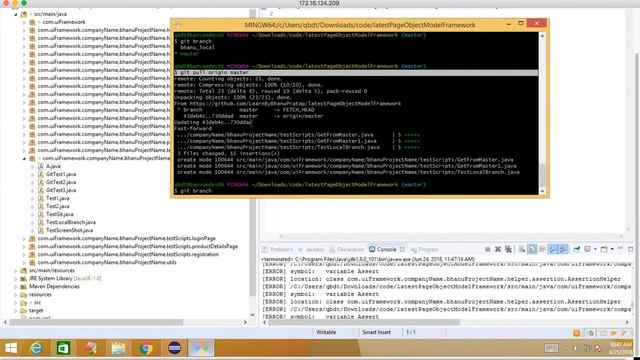Switch to the Declaration tab
Image resolution: width=640 pixels, height=360 pixels.
point(347,249)
